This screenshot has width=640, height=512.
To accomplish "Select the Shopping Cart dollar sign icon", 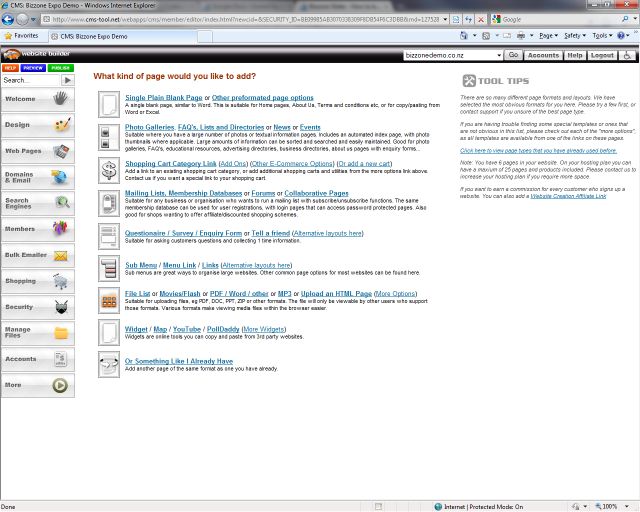I will point(109,169).
